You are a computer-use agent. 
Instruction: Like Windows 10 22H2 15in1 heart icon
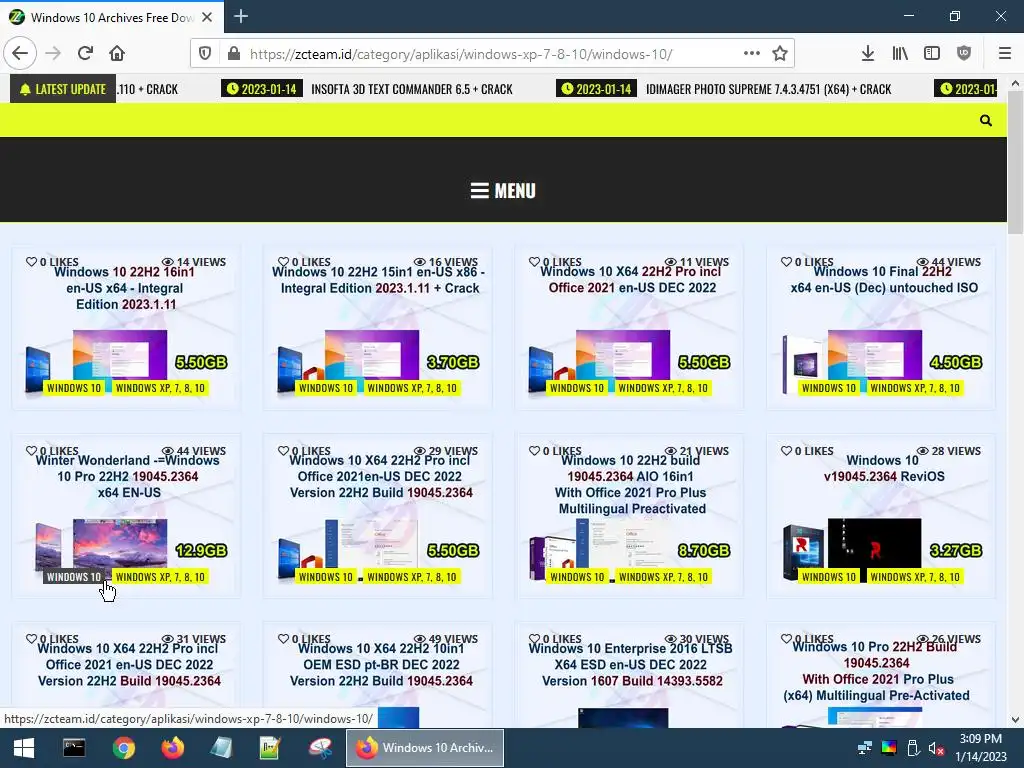point(283,262)
